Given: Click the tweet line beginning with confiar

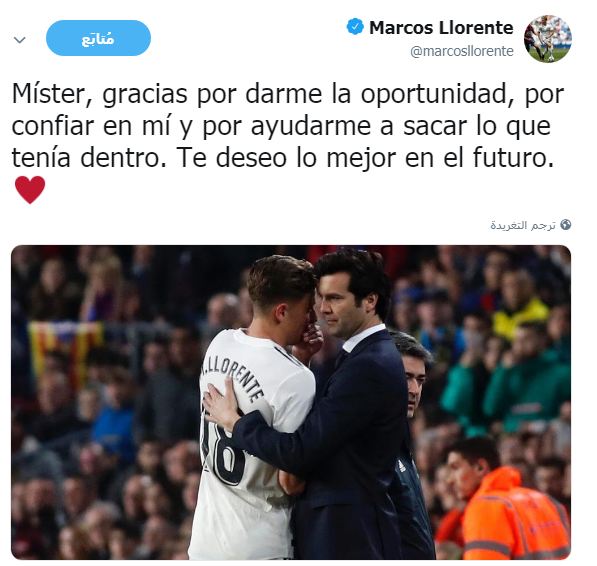Looking at the screenshot, I should pos(281,126).
